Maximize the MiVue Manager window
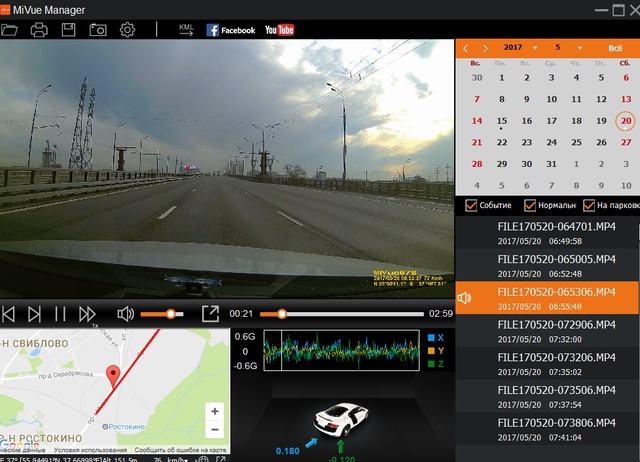 coord(619,10)
